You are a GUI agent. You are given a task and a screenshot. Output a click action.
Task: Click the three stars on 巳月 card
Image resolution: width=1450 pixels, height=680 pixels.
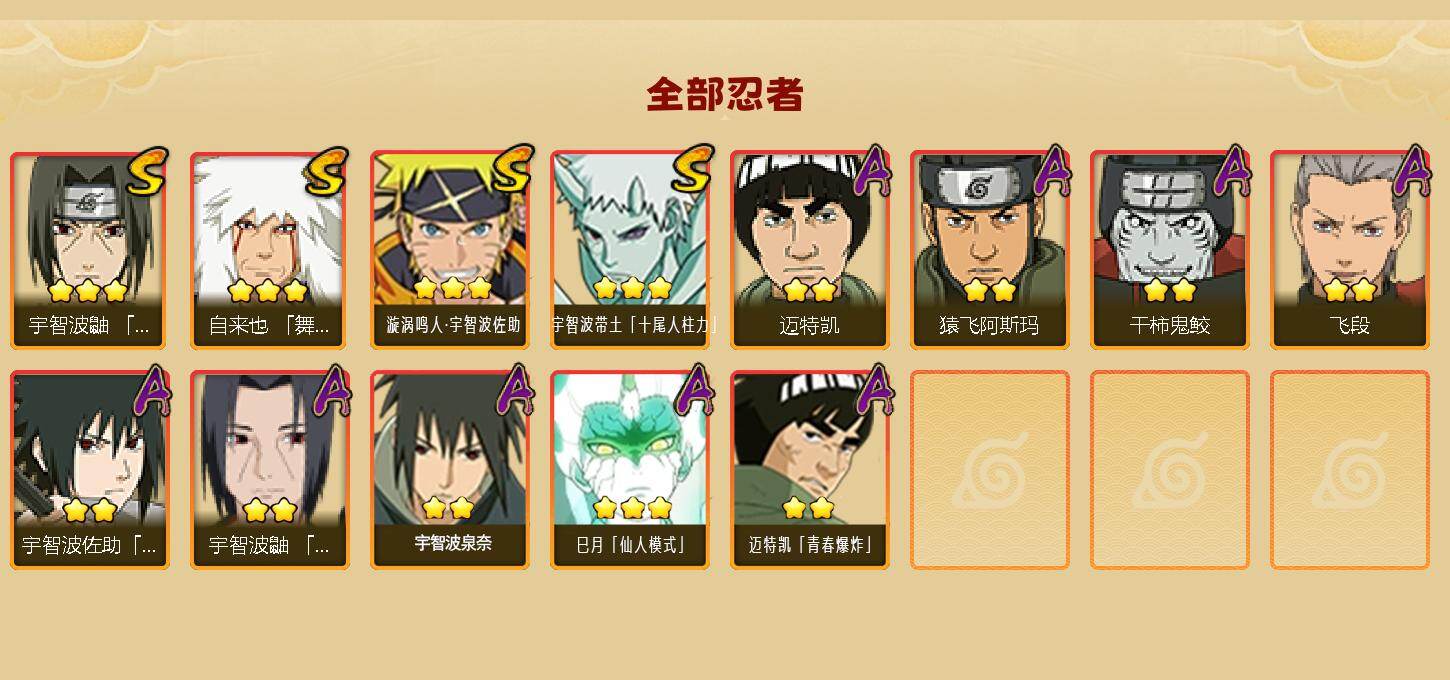[x=632, y=508]
